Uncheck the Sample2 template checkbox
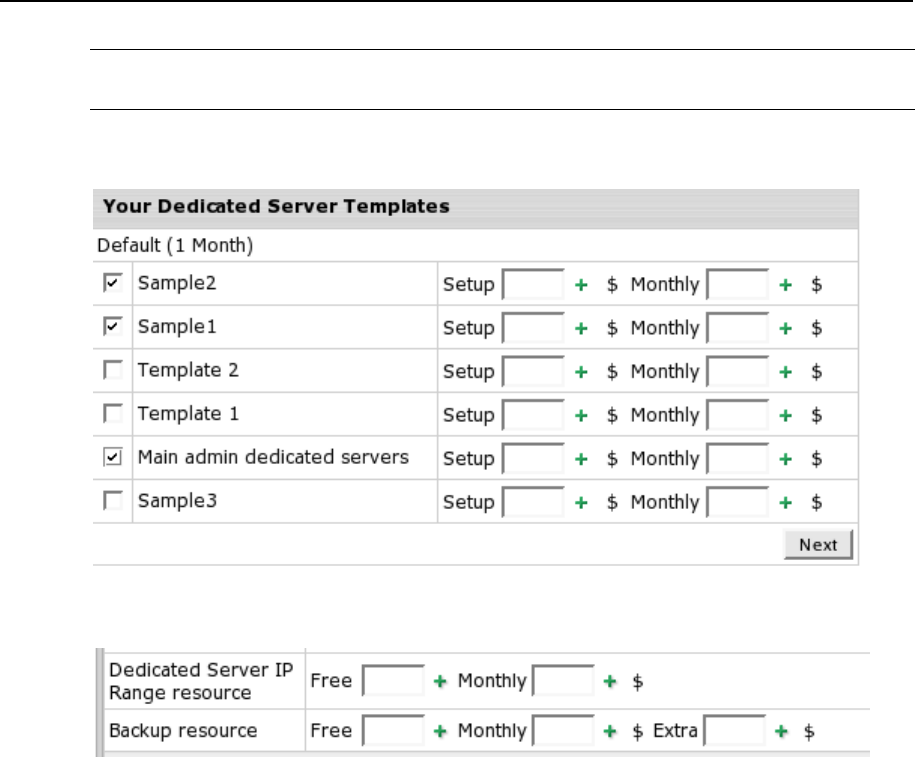 113,284
